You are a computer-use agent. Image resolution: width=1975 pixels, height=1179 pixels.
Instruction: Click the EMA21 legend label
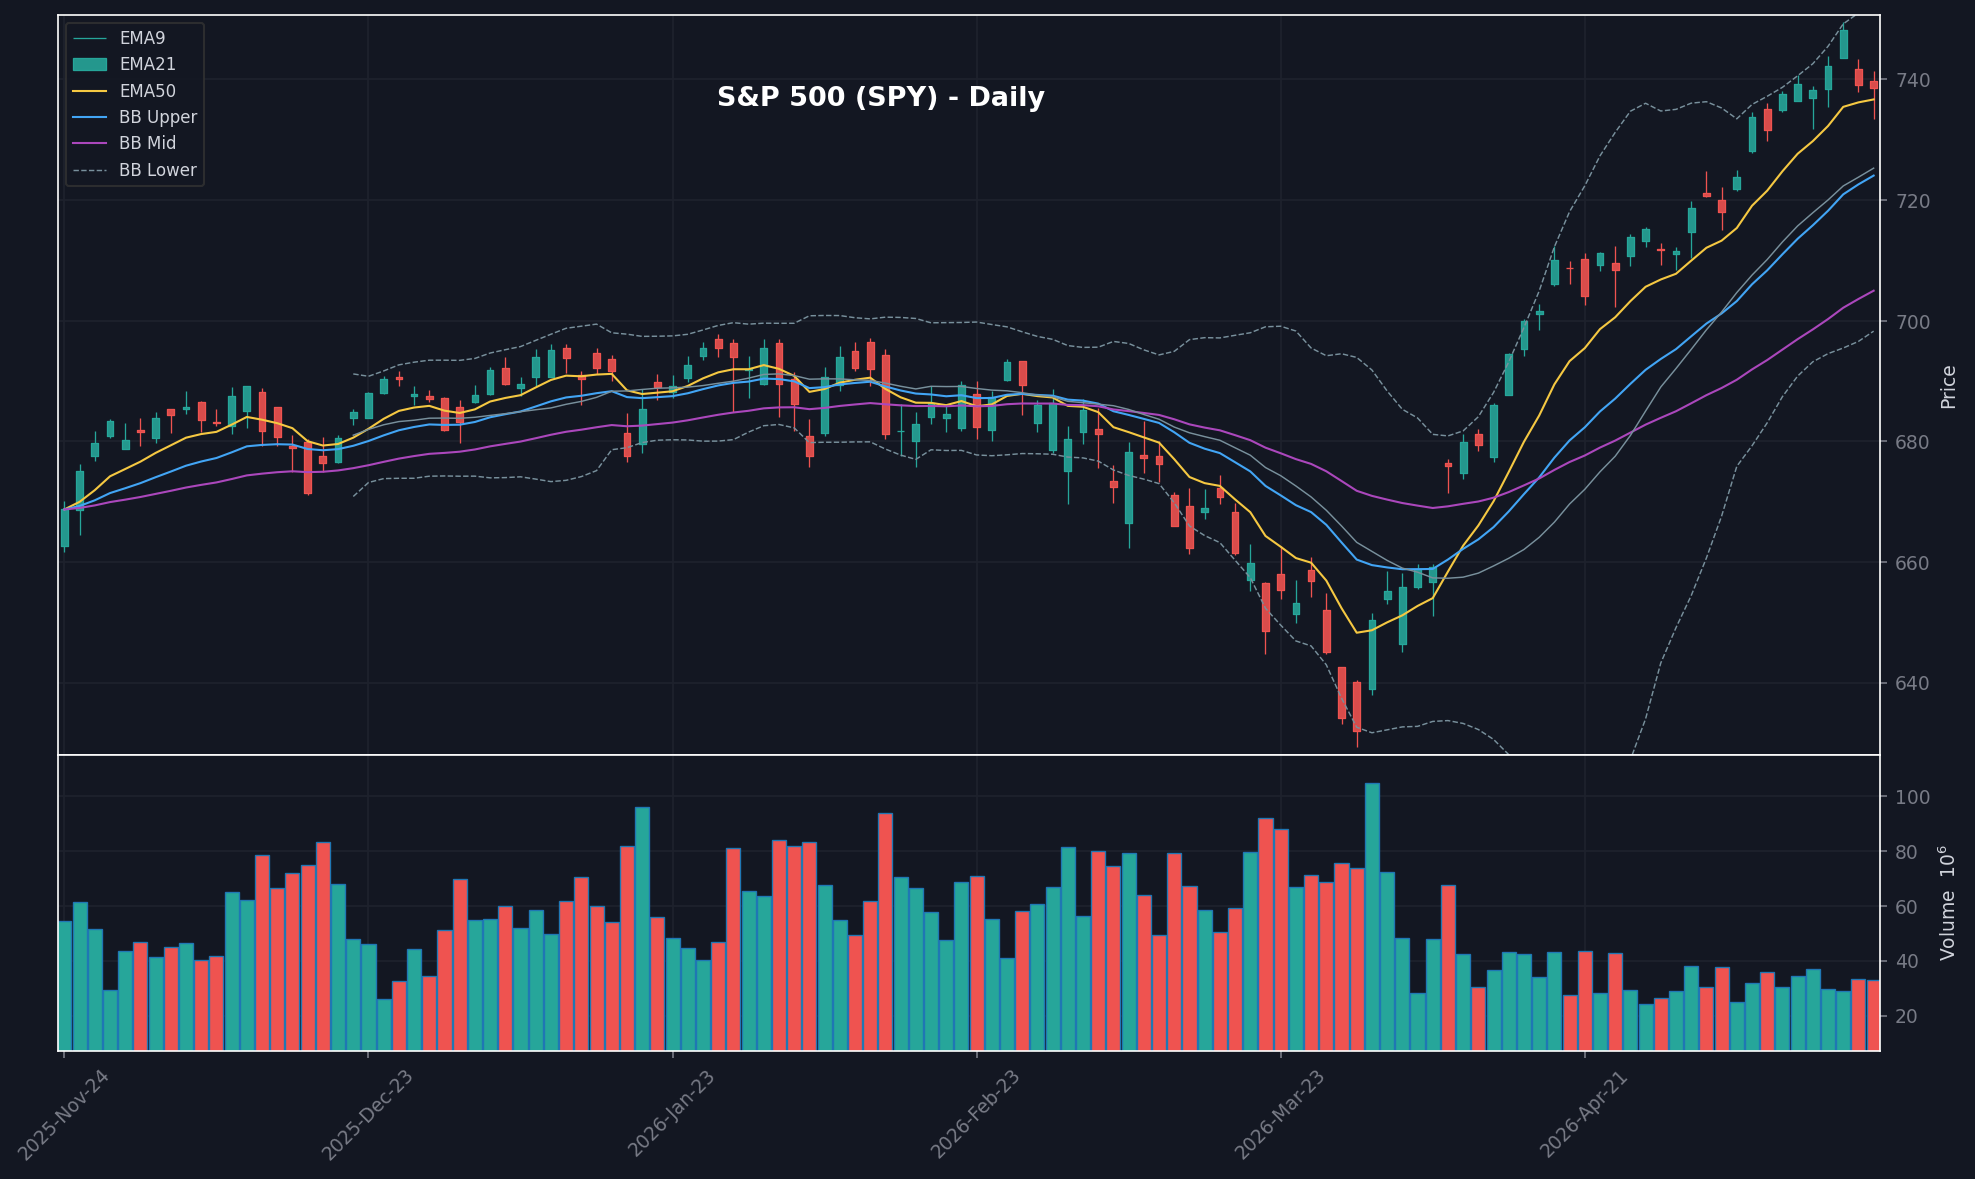pos(147,64)
